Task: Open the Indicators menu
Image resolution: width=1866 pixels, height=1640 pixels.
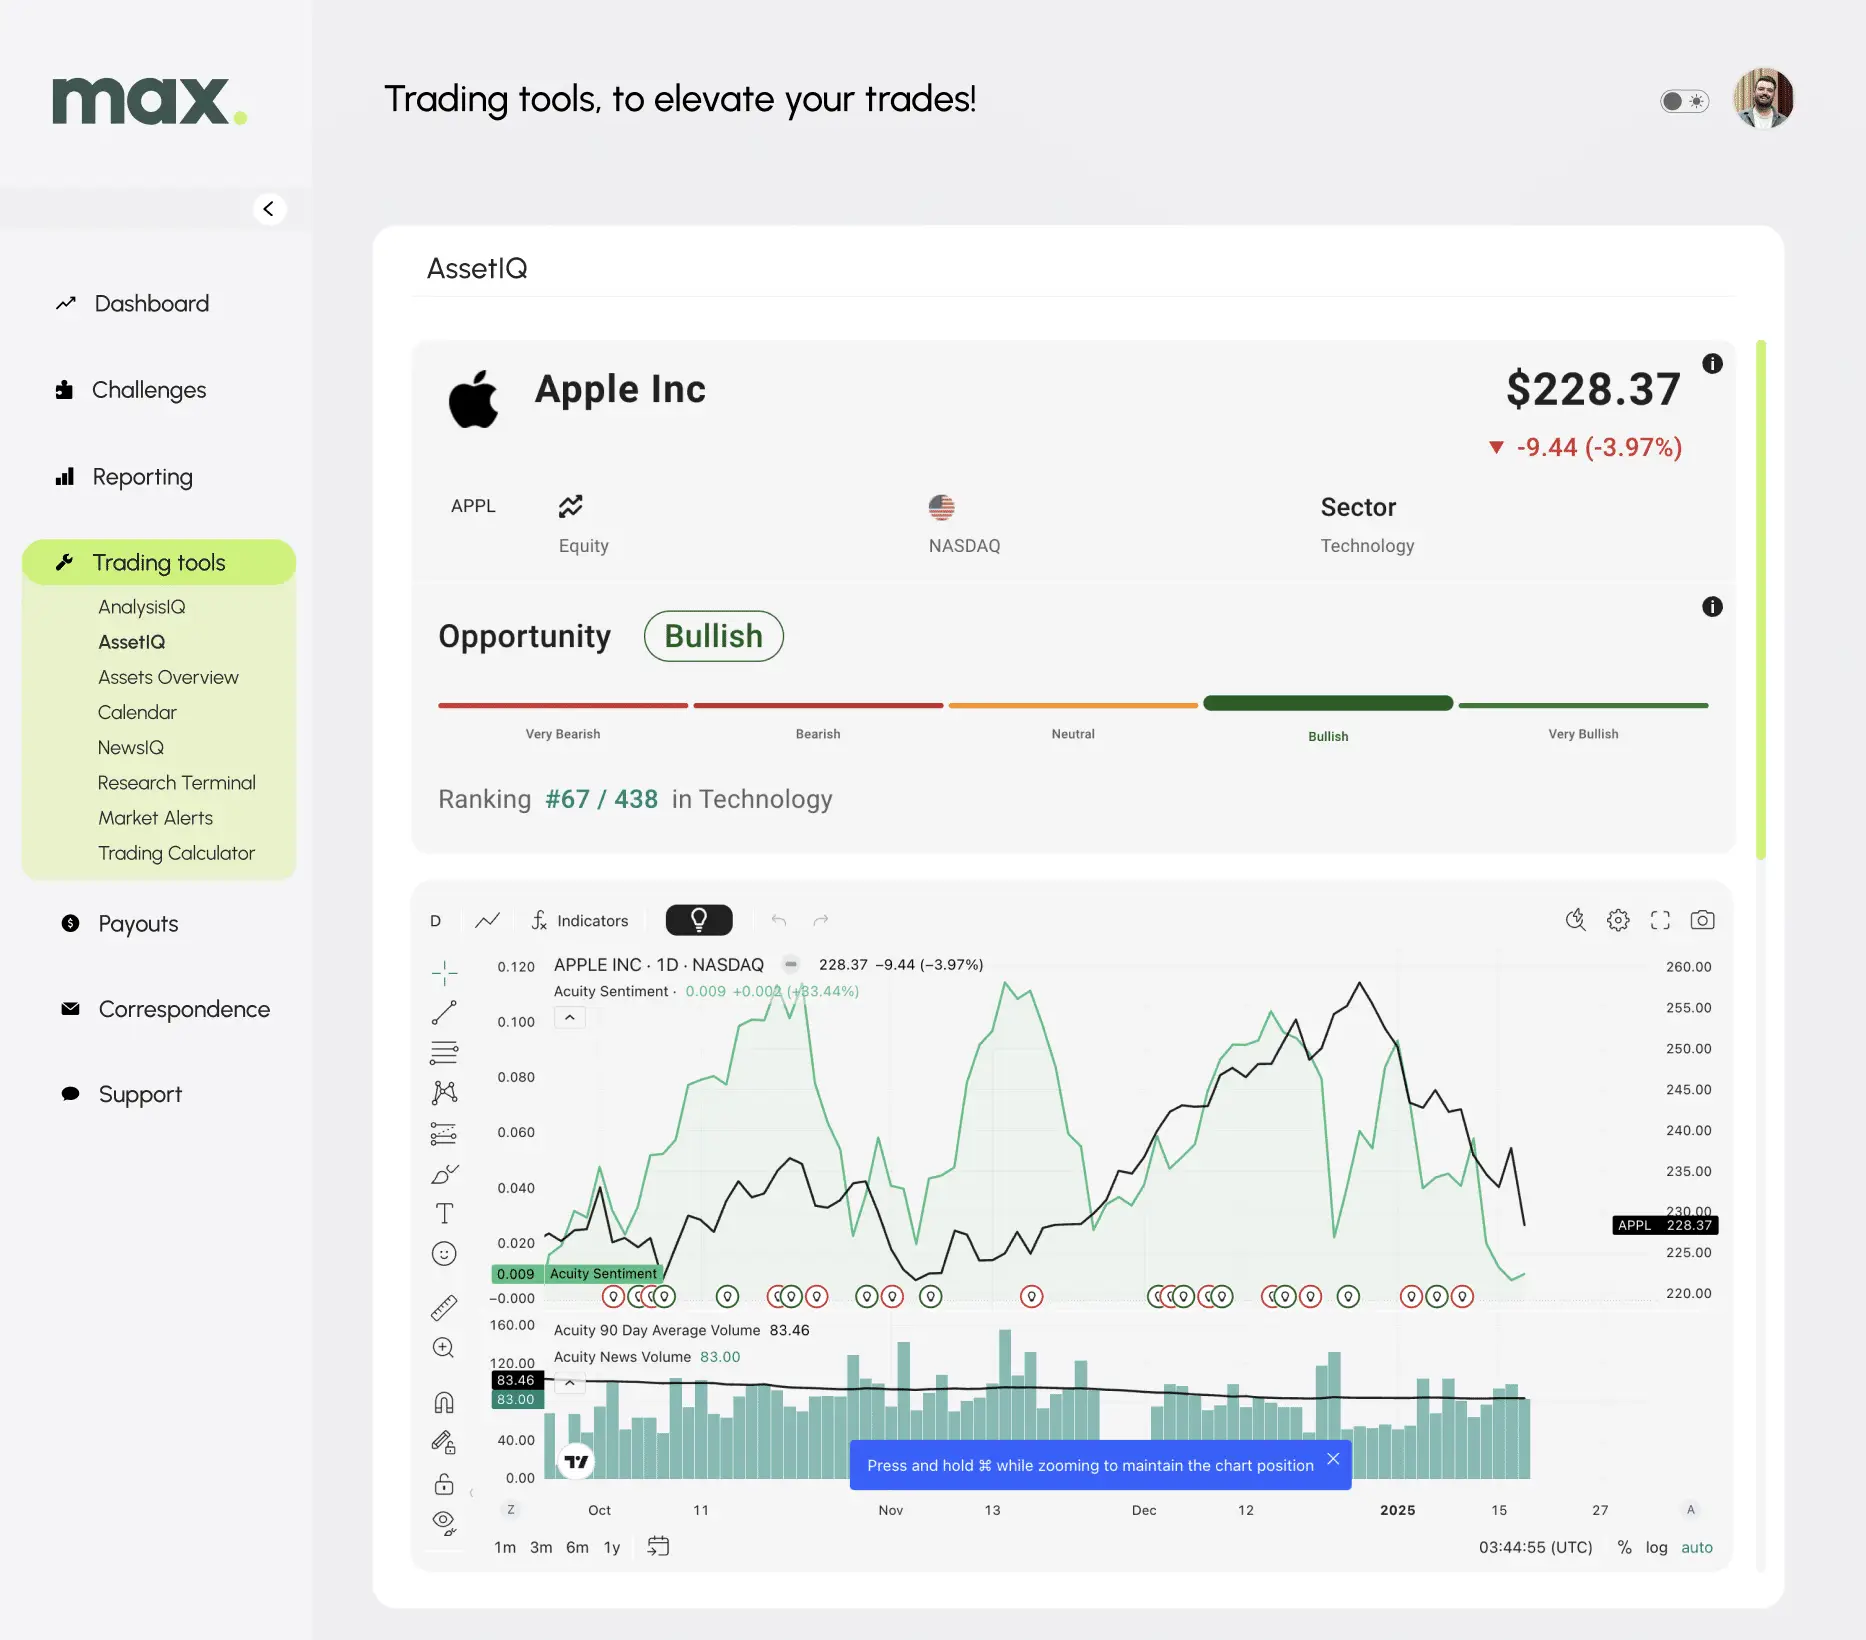Action: coord(580,921)
